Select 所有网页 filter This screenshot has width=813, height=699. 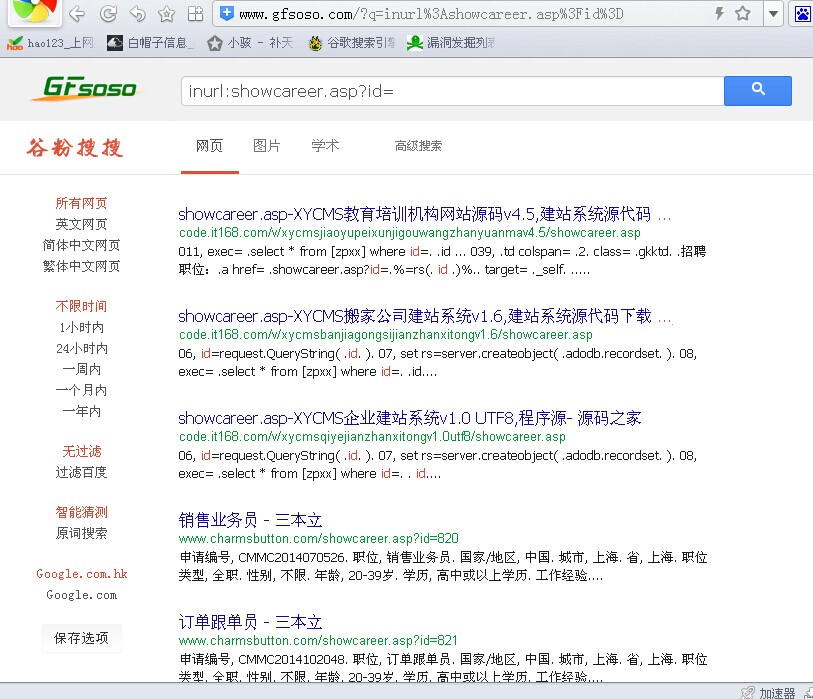[81, 203]
